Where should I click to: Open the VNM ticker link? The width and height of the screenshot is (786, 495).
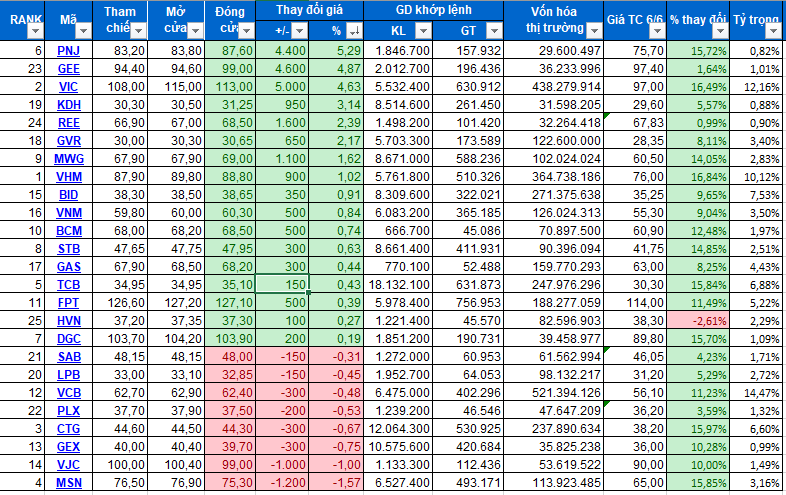69,213
